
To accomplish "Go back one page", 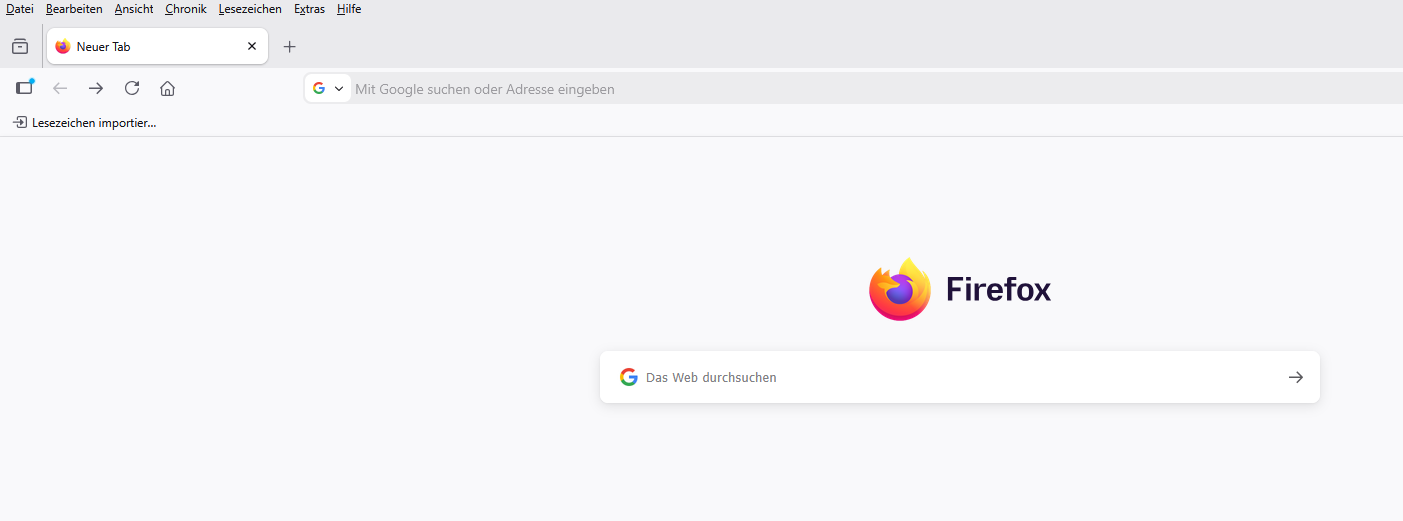I will [60, 88].
